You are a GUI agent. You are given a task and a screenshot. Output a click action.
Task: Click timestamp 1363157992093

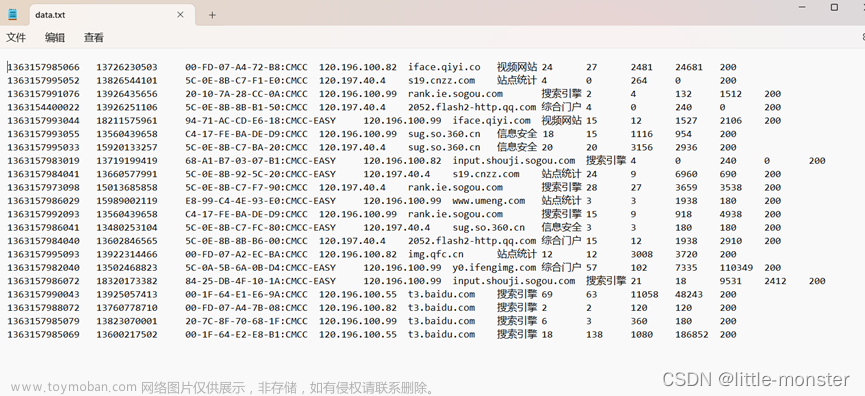[44, 214]
